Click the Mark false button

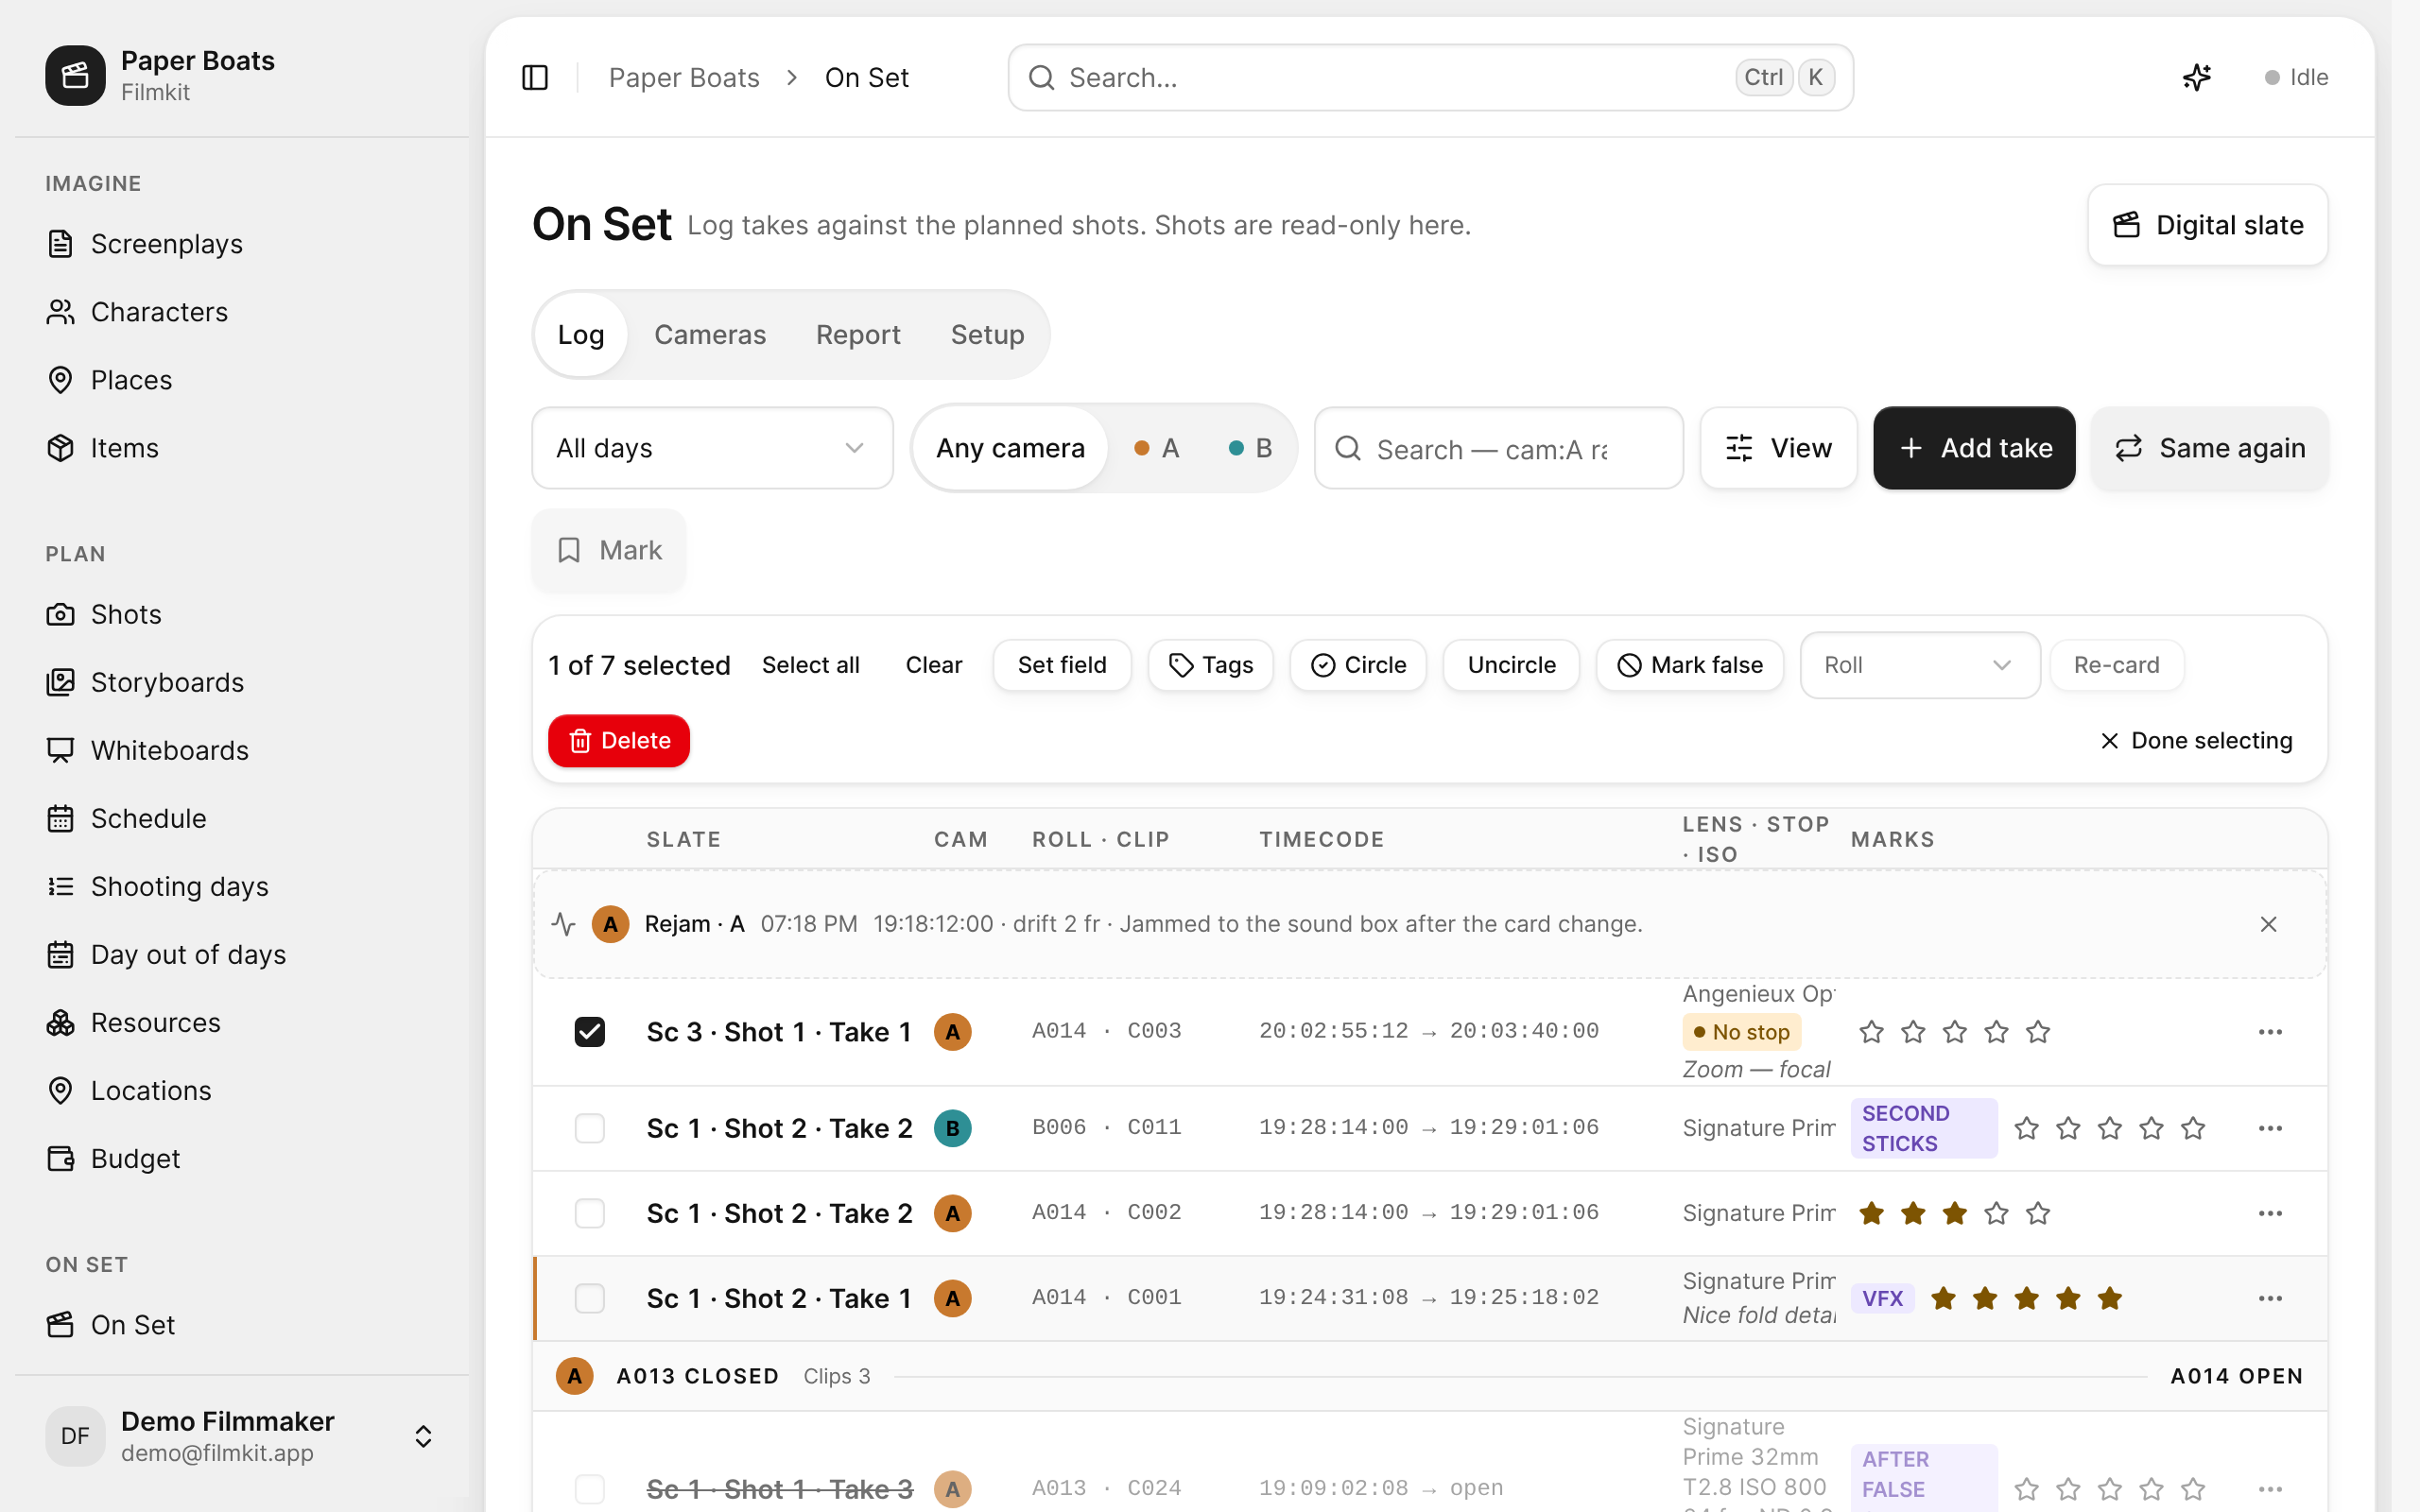pos(1690,665)
